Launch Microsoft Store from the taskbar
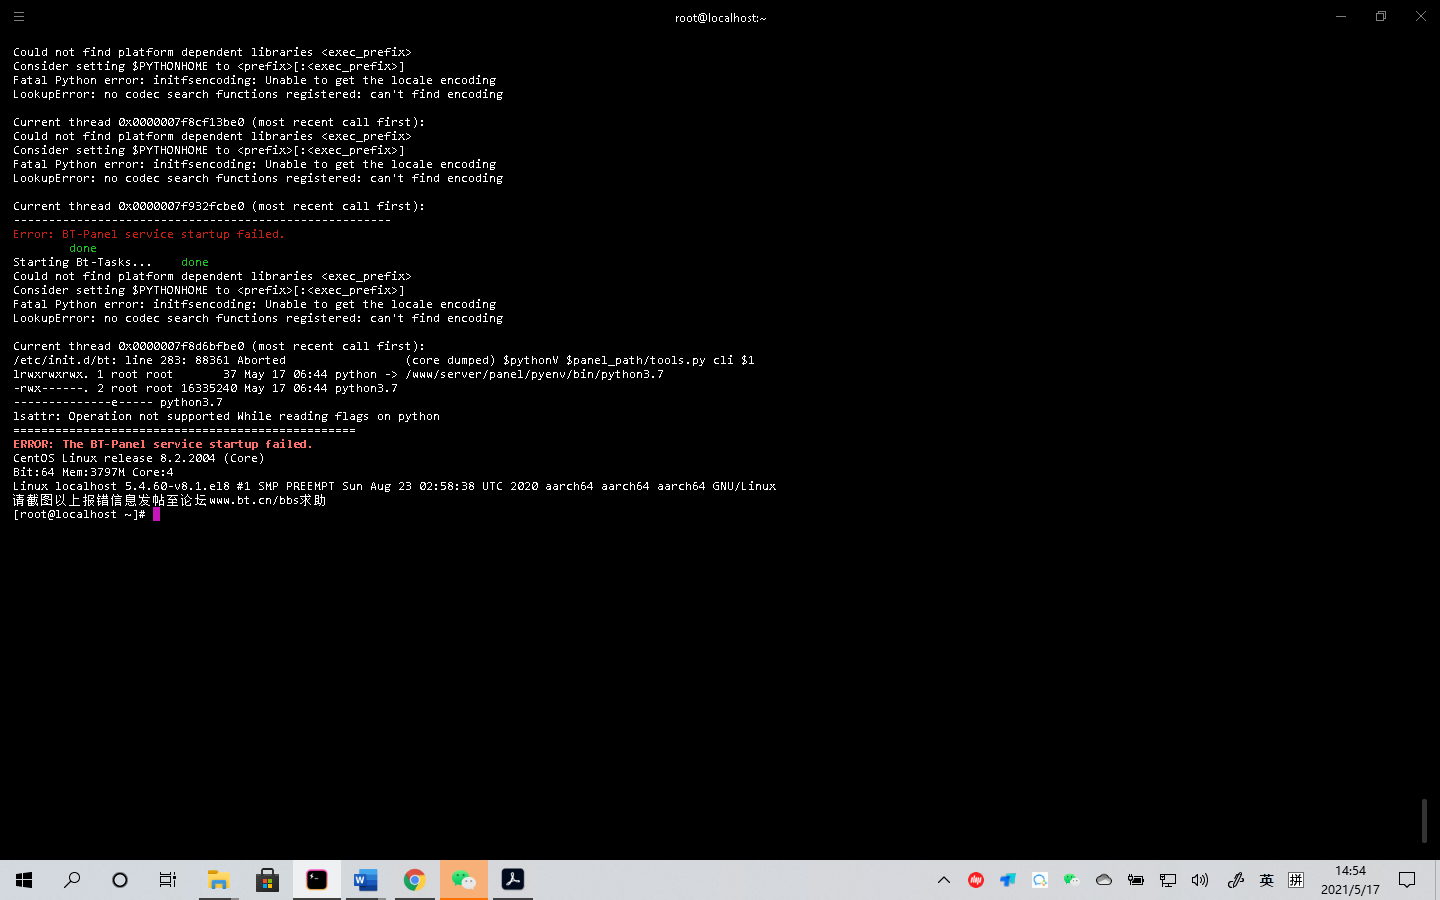The width and height of the screenshot is (1440, 900). [x=267, y=880]
